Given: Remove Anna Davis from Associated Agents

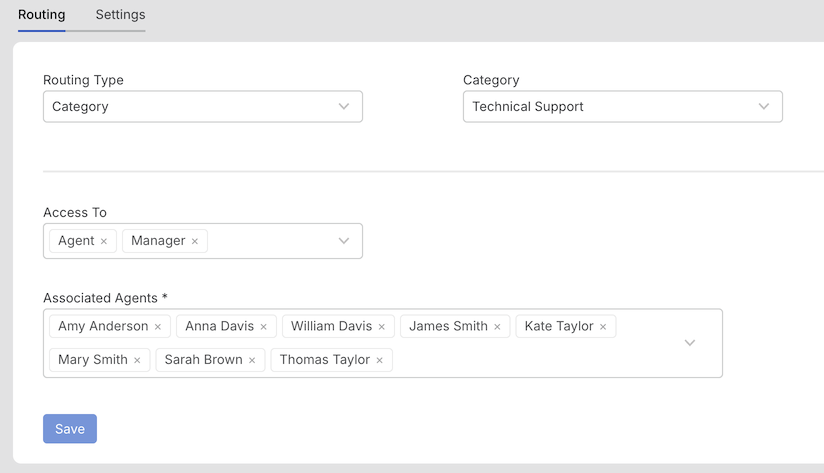Looking at the screenshot, I should 263,327.
